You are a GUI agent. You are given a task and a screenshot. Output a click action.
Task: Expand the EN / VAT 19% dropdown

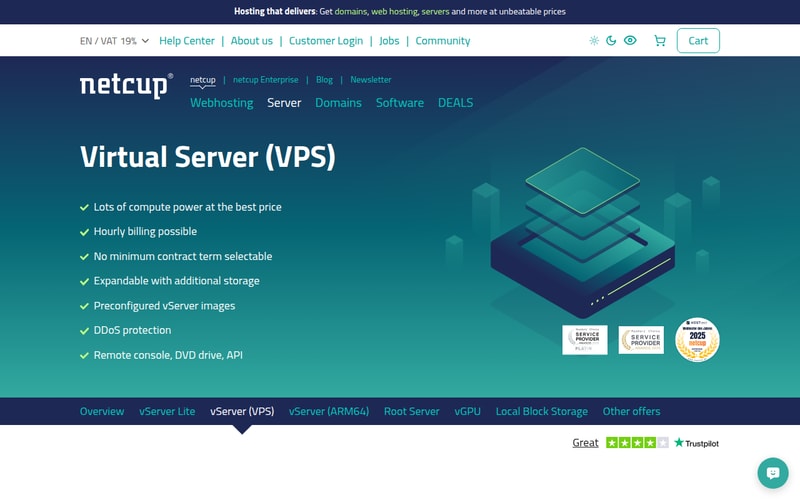pyautogui.click(x=114, y=41)
